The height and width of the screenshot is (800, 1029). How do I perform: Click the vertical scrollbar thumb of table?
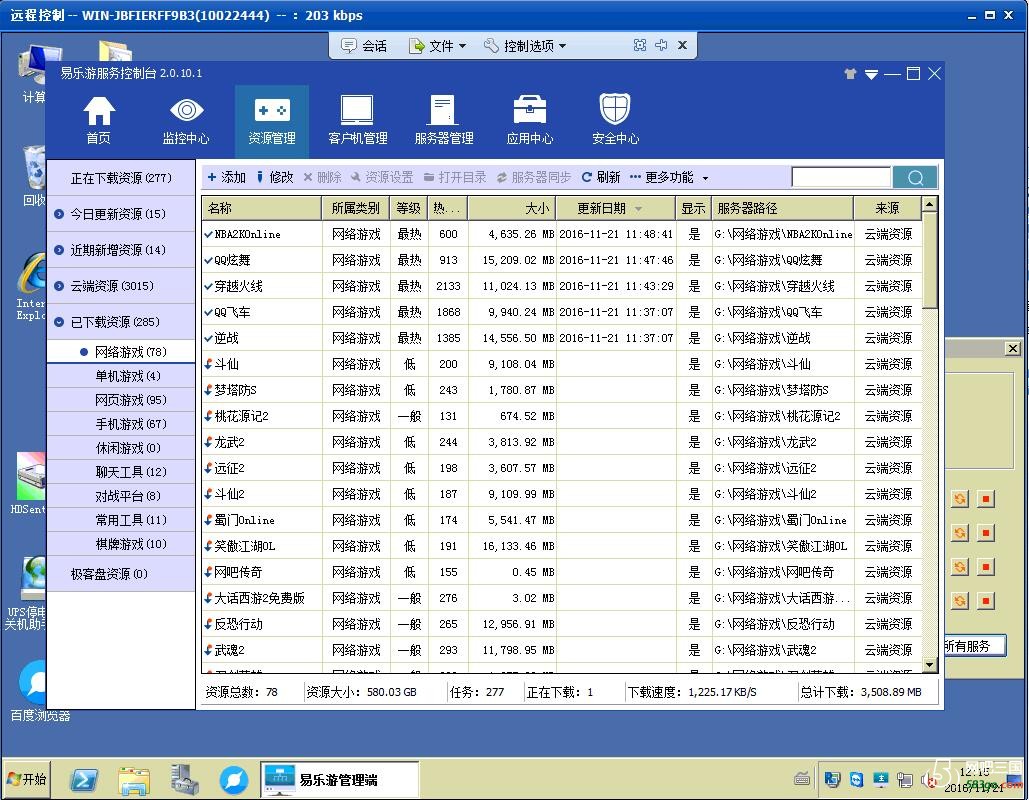point(929,260)
